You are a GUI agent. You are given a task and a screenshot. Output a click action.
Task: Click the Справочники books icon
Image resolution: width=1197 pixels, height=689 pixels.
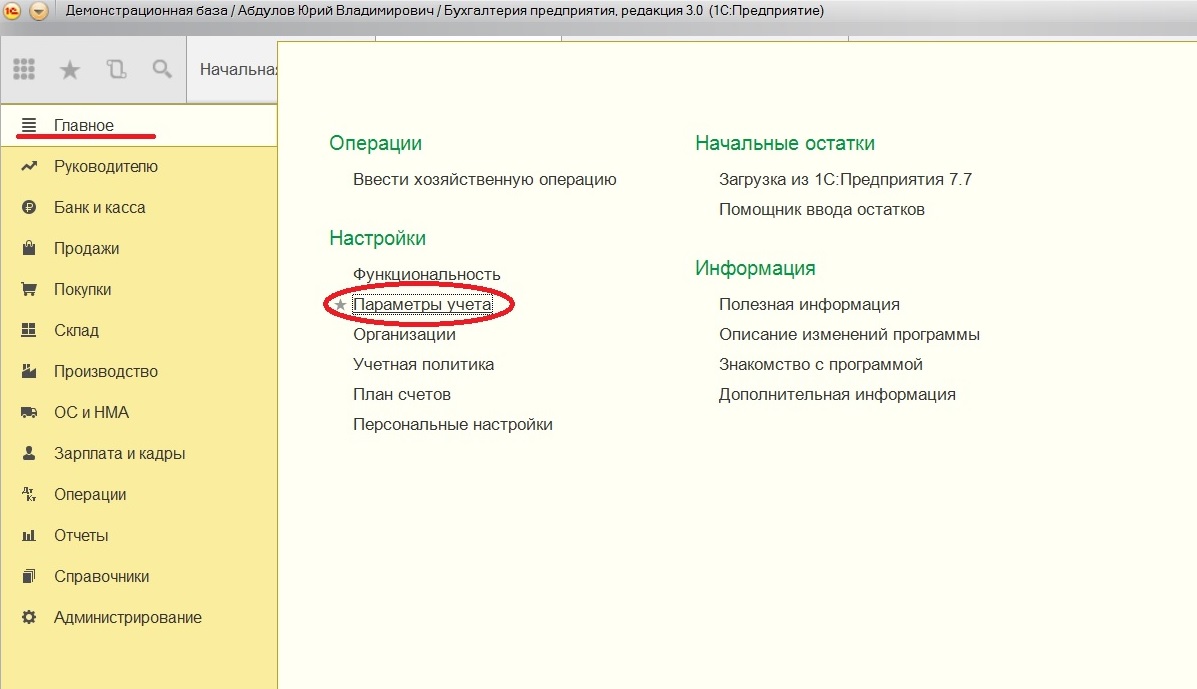(x=29, y=576)
